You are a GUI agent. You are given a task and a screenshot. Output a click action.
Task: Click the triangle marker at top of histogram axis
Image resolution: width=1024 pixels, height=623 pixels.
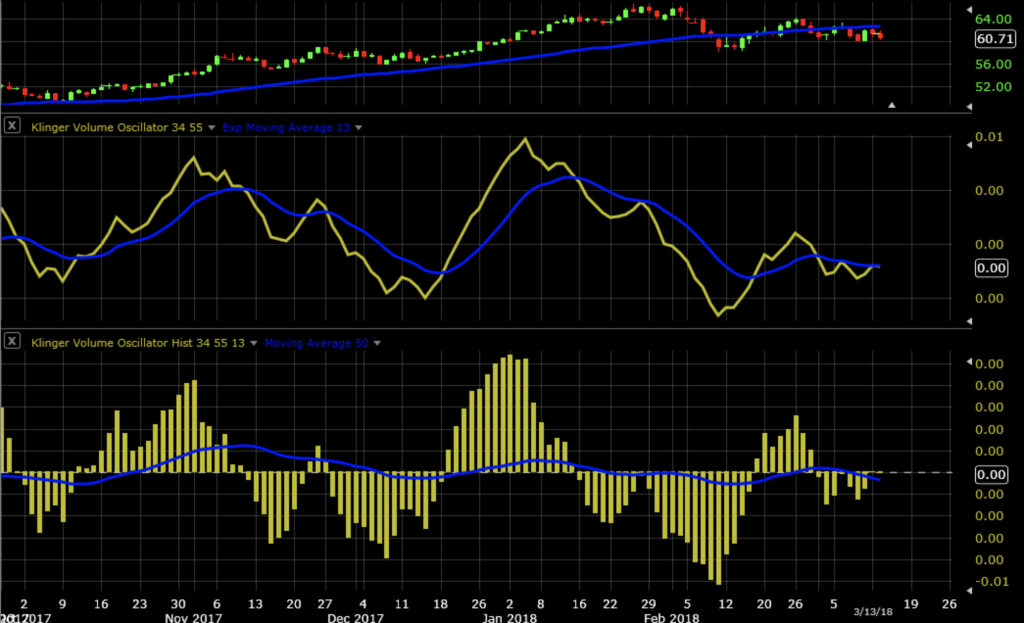968,361
